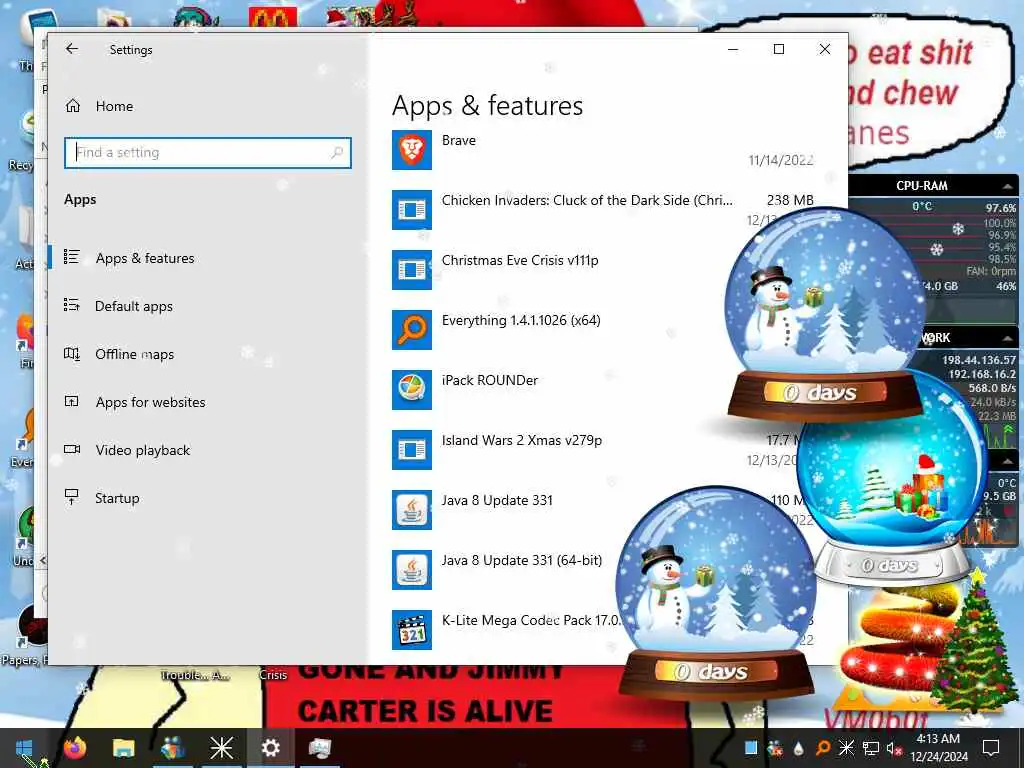Viewport: 1024px width, 768px height.
Task: Open Settings Home
Action: click(x=99, y=106)
